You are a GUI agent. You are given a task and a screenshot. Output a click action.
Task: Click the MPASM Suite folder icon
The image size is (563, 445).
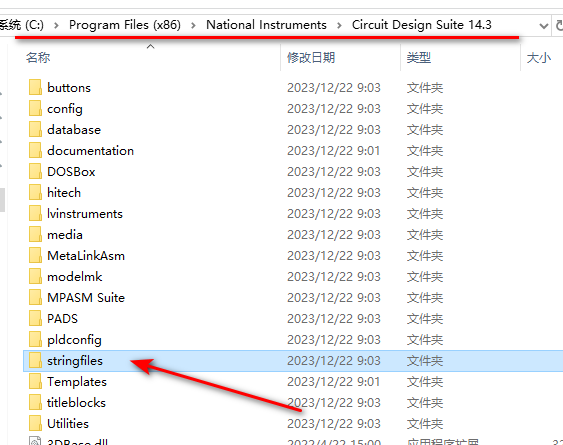(x=35, y=297)
